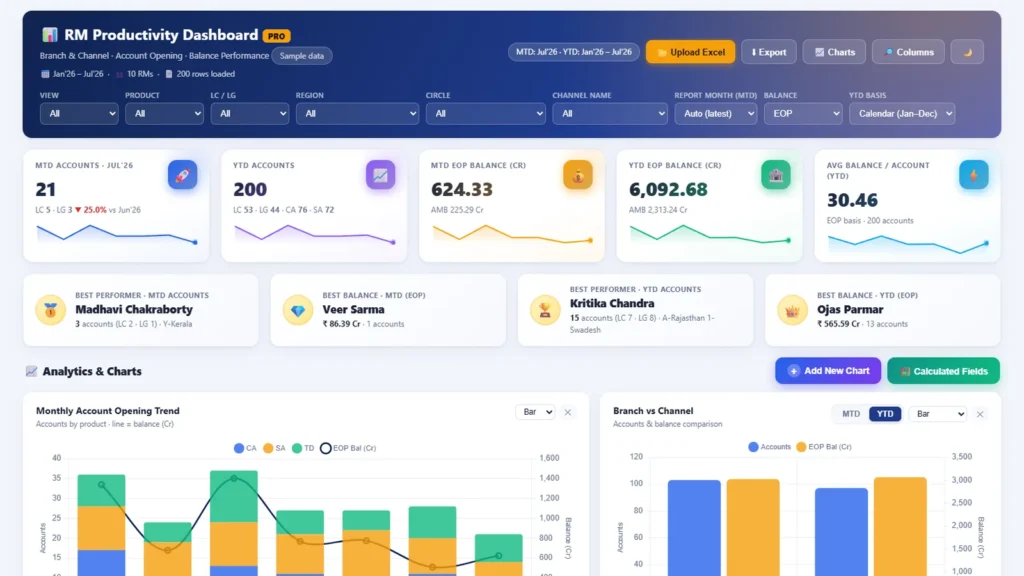Image resolution: width=1024 pixels, height=576 pixels.
Task: Open Calculated Fields
Action: (944, 371)
